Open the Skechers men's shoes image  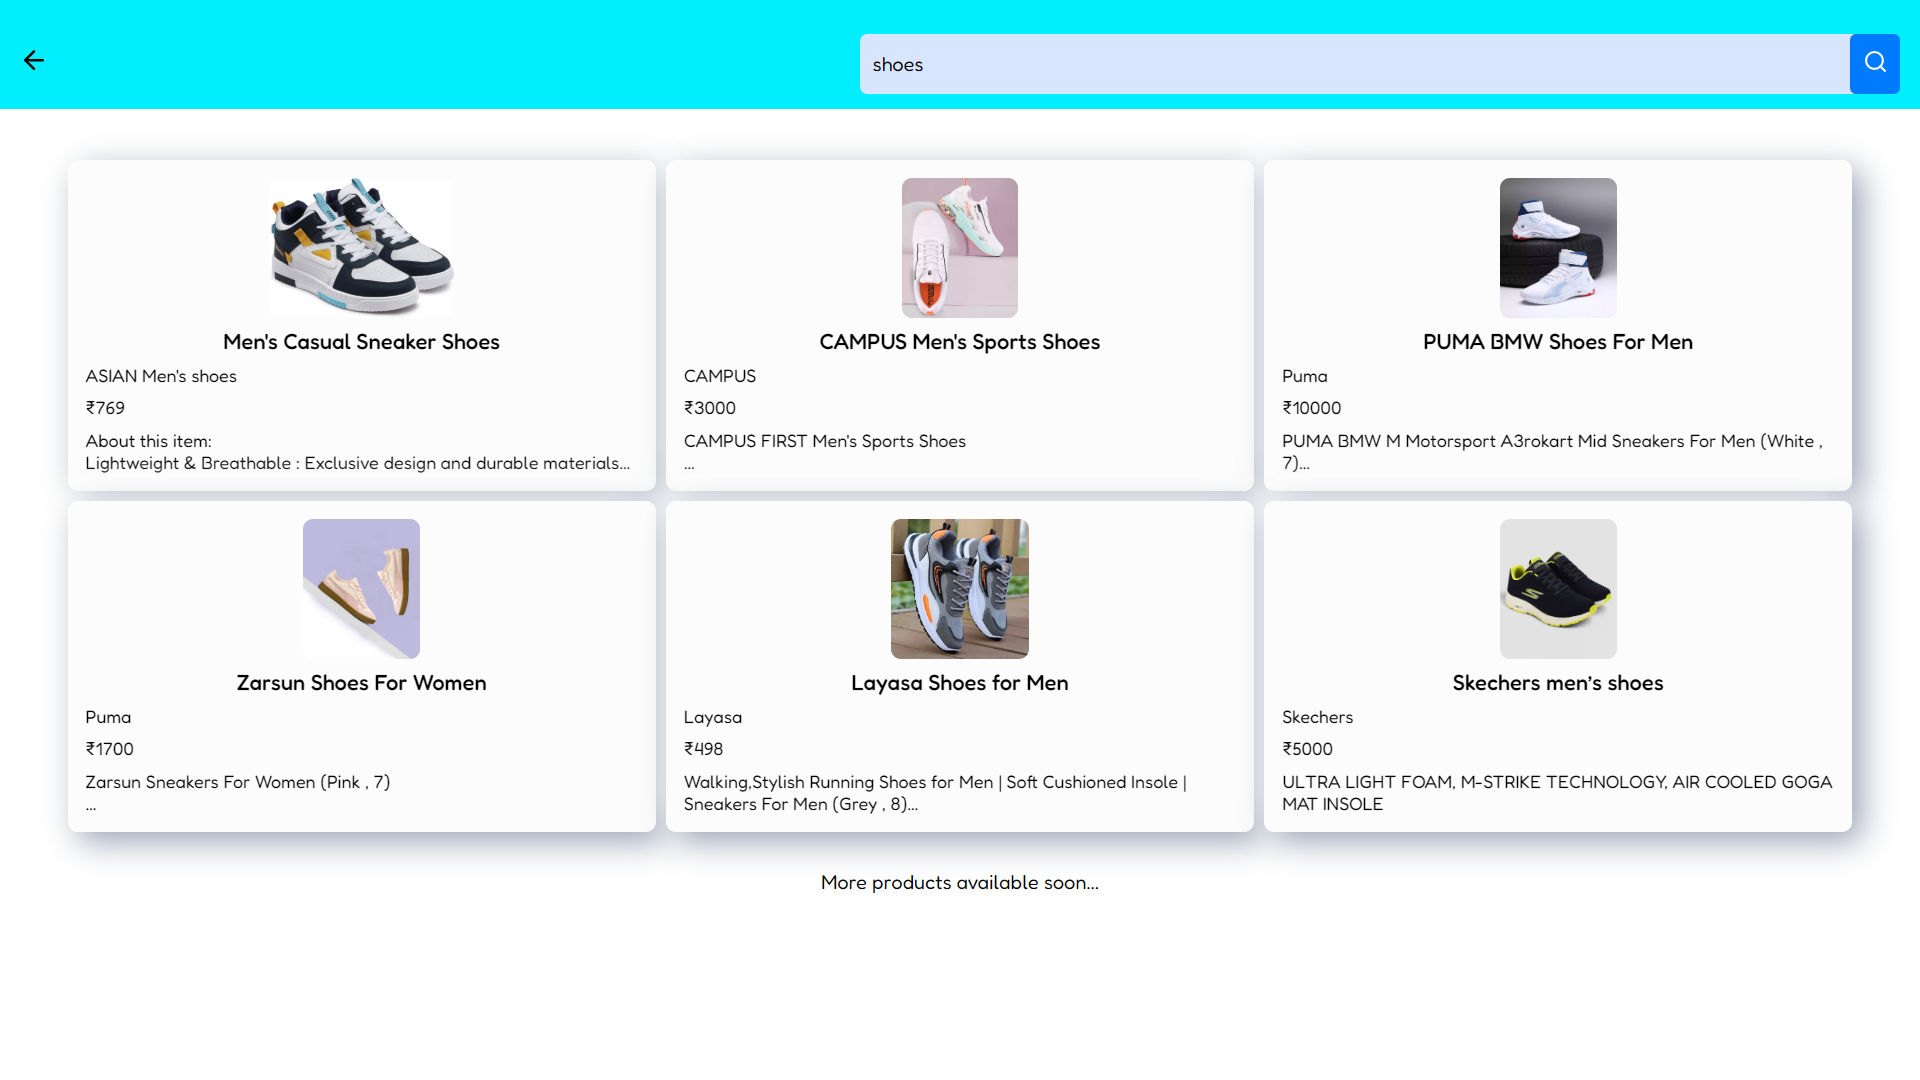[x=1558, y=589]
